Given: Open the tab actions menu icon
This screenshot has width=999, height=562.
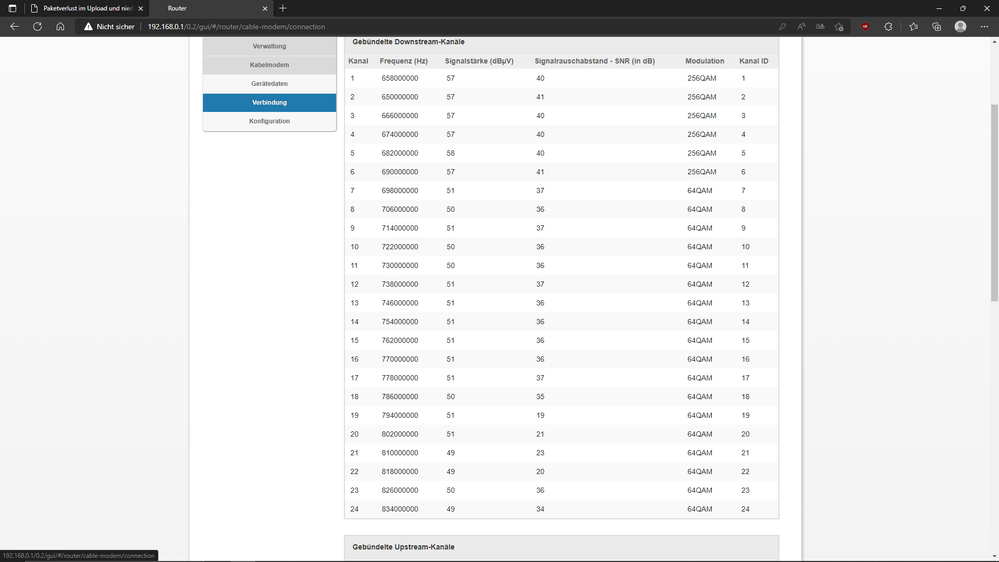Looking at the screenshot, I should click(x=12, y=8).
